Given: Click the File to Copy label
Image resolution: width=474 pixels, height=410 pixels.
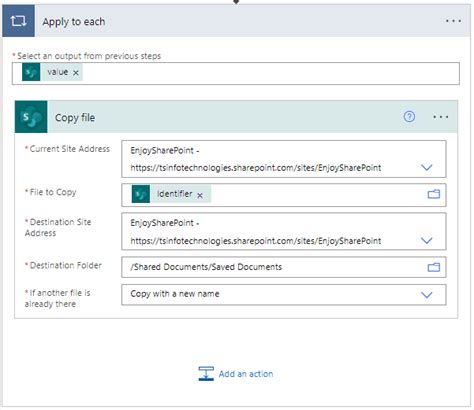Looking at the screenshot, I should (53, 192).
